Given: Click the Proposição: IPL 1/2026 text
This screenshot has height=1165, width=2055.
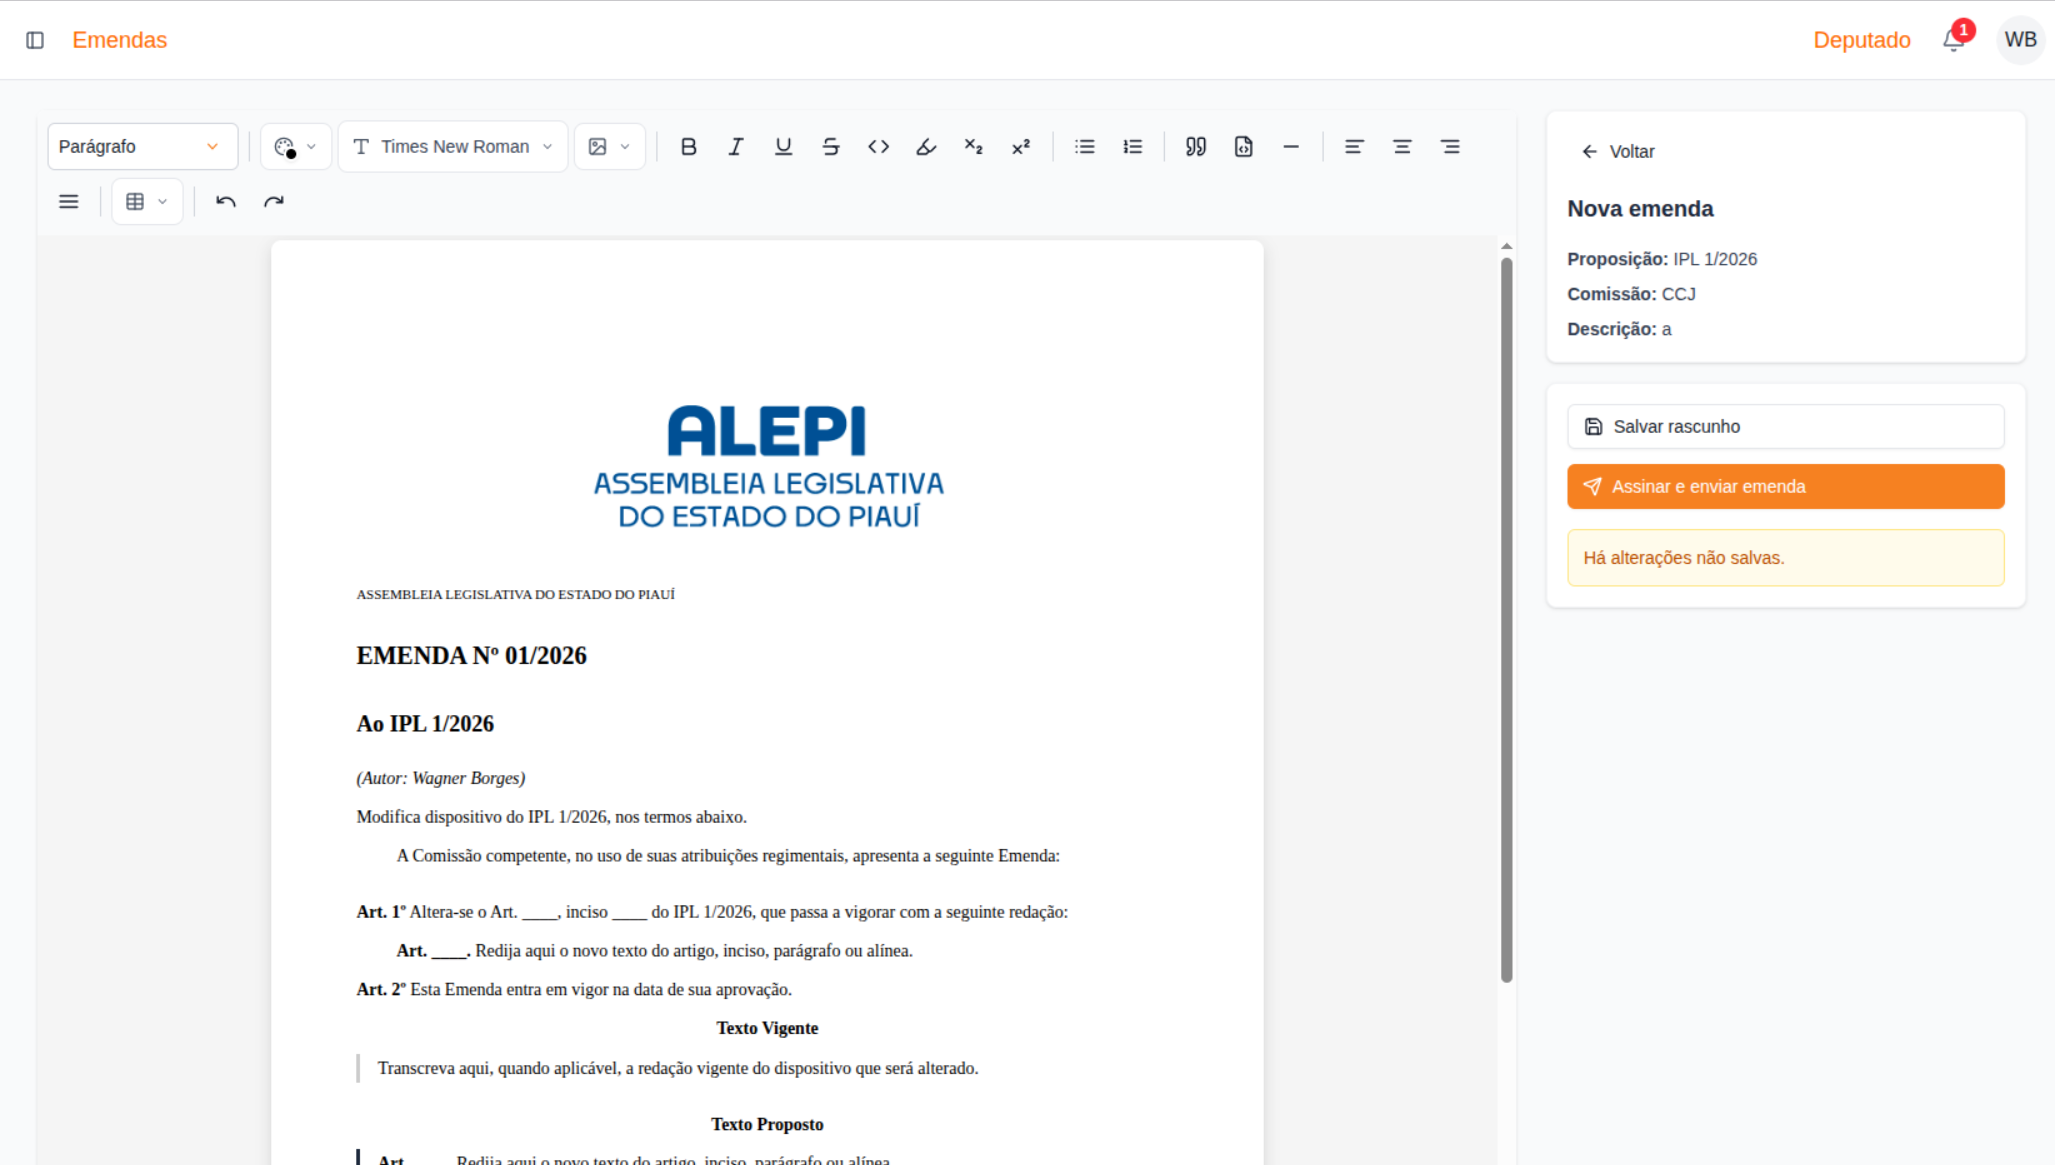Looking at the screenshot, I should pyautogui.click(x=1661, y=259).
